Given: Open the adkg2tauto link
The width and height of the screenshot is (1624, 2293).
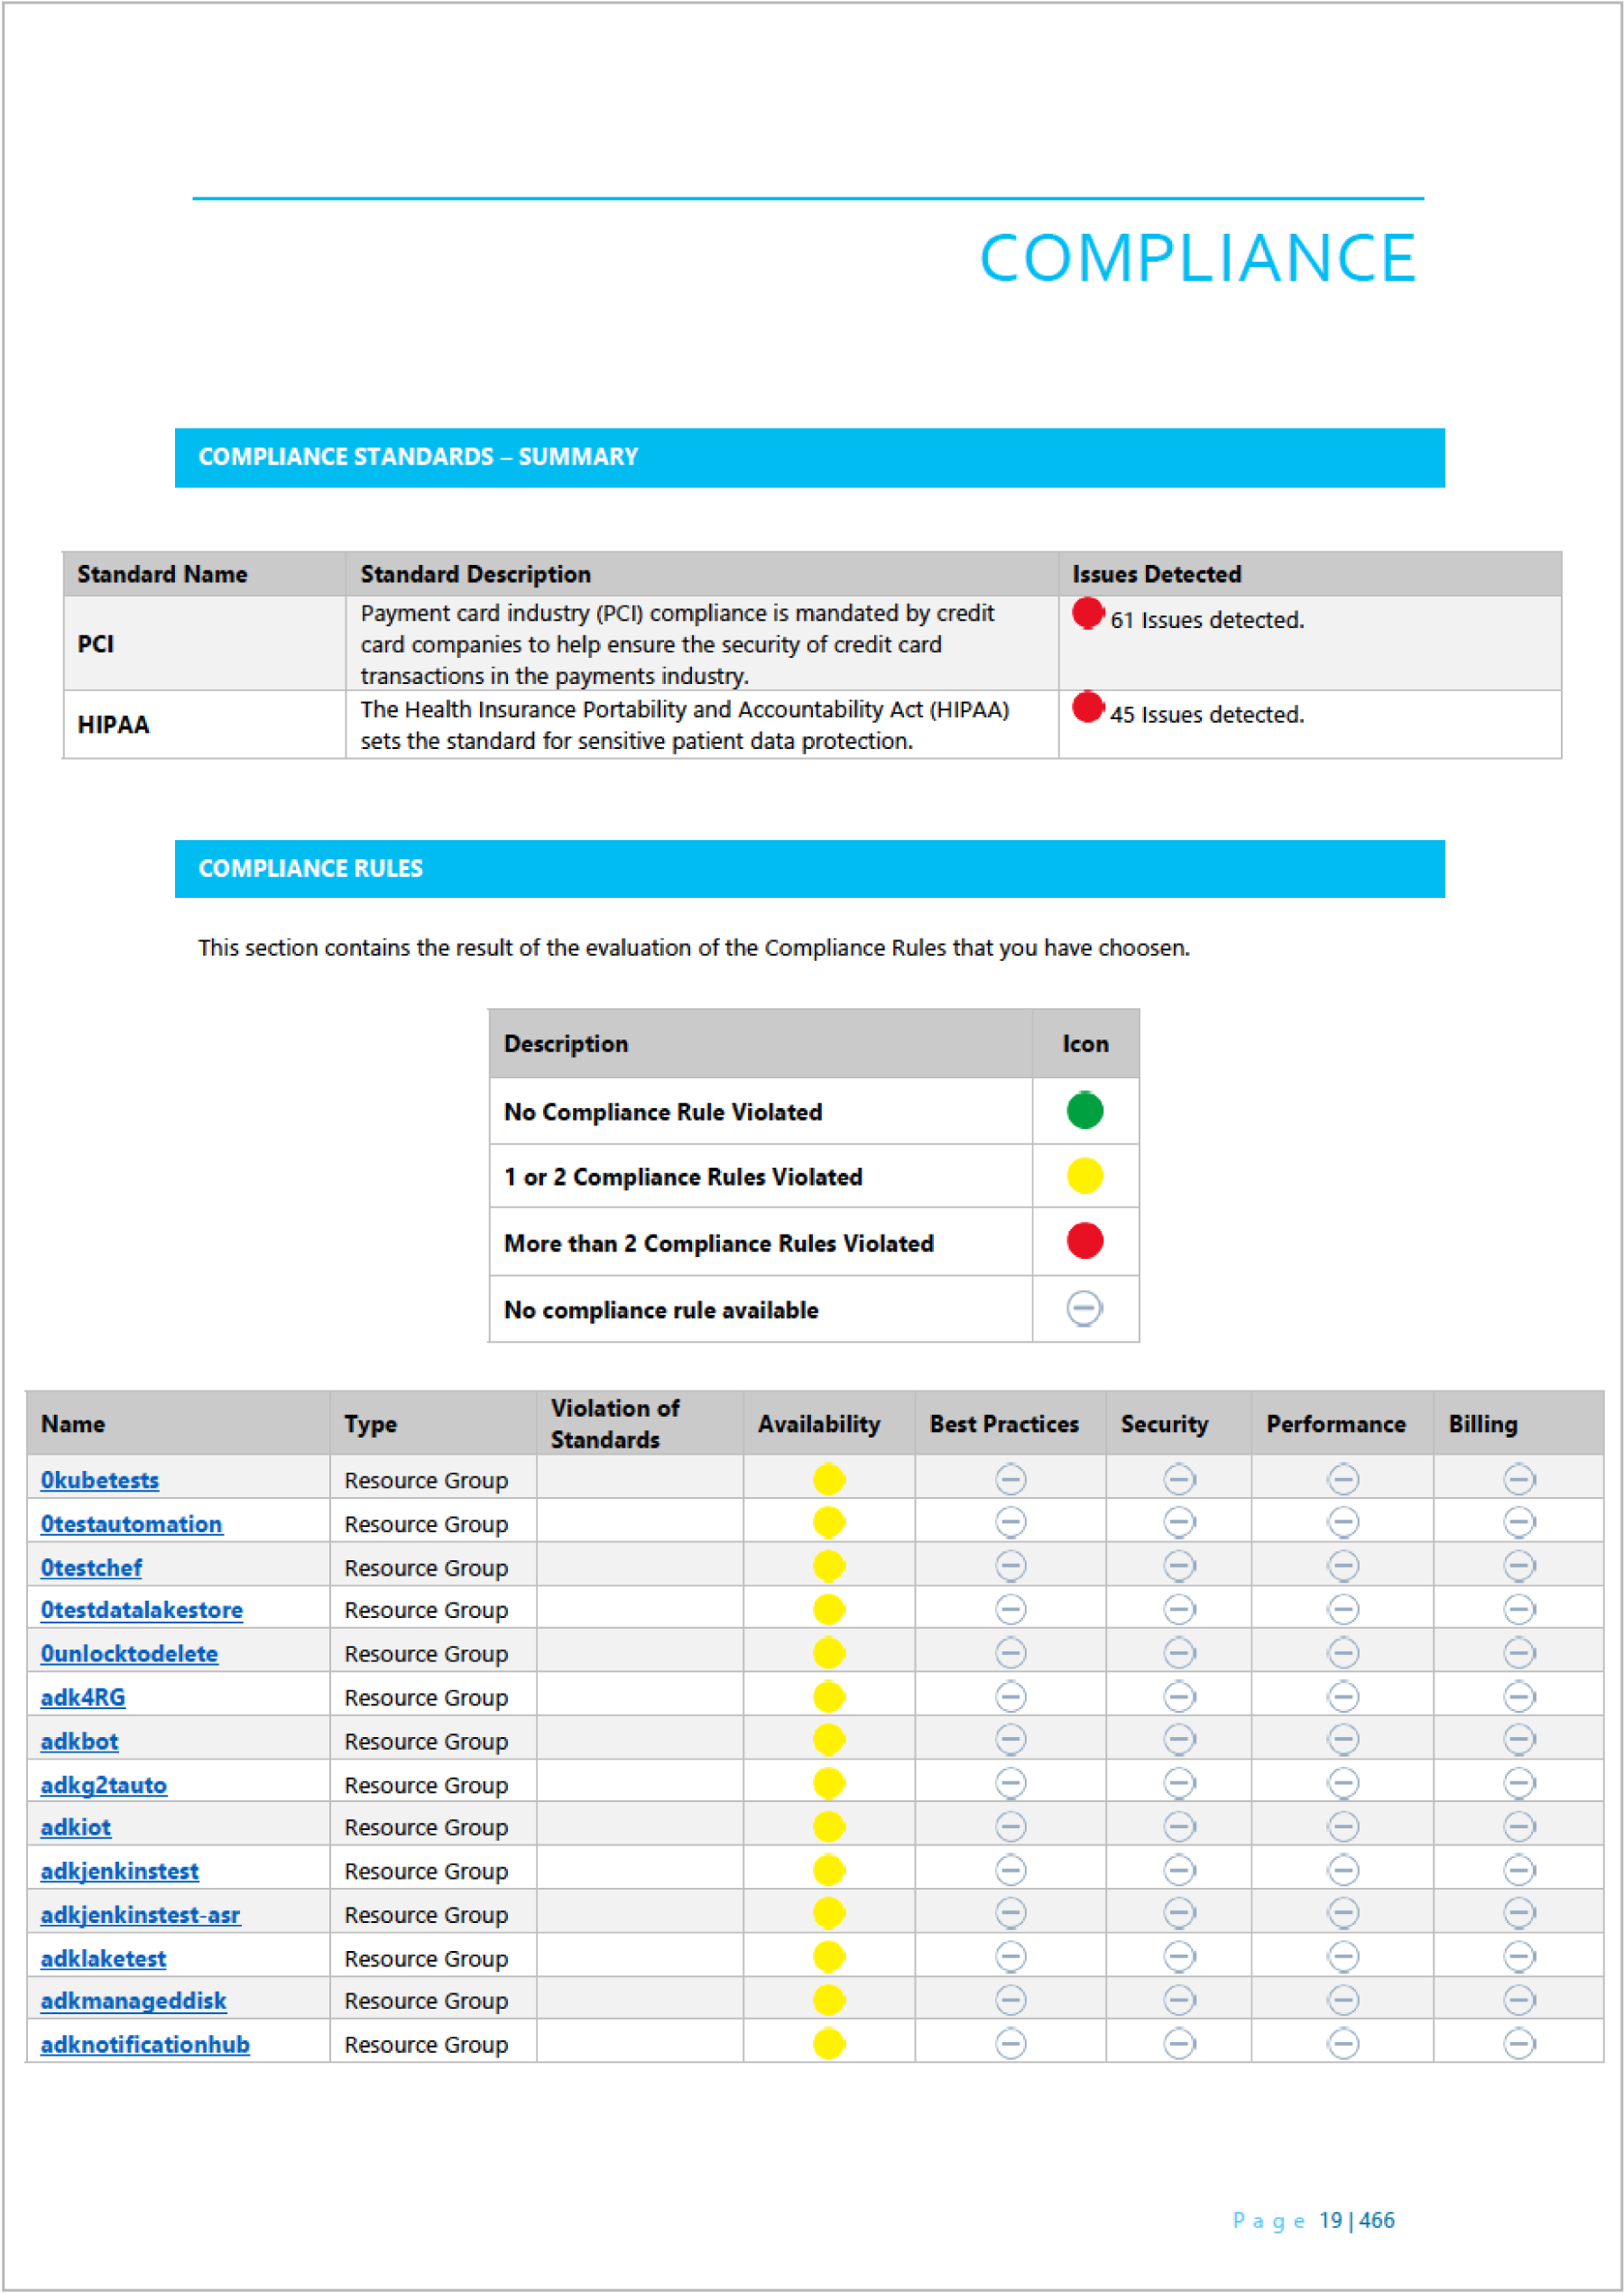Looking at the screenshot, I should click(103, 1785).
